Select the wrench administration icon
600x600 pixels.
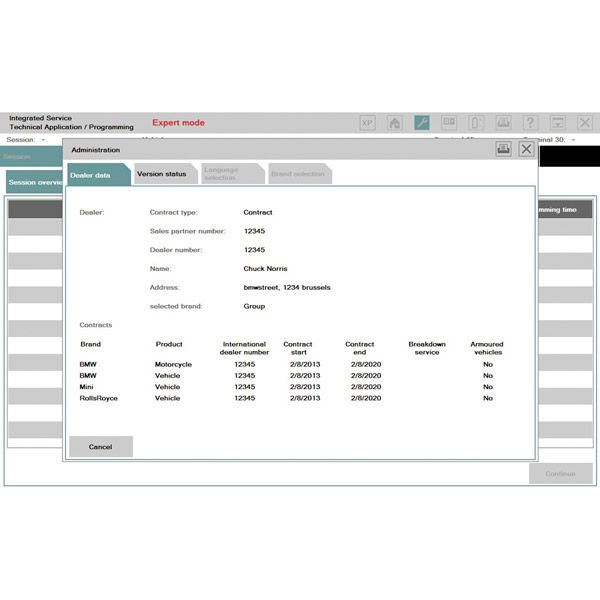pyautogui.click(x=422, y=123)
